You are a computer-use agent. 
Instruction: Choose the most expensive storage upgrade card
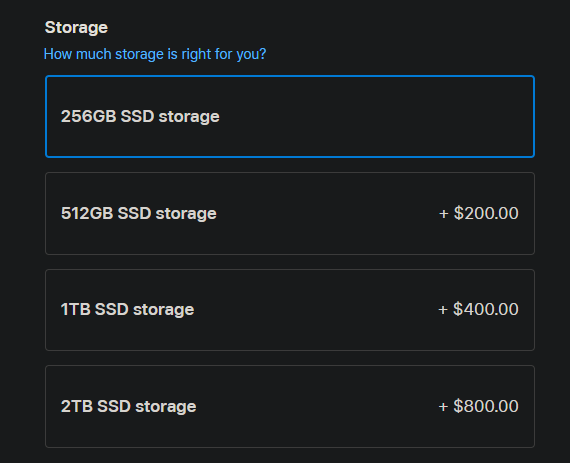pos(290,406)
